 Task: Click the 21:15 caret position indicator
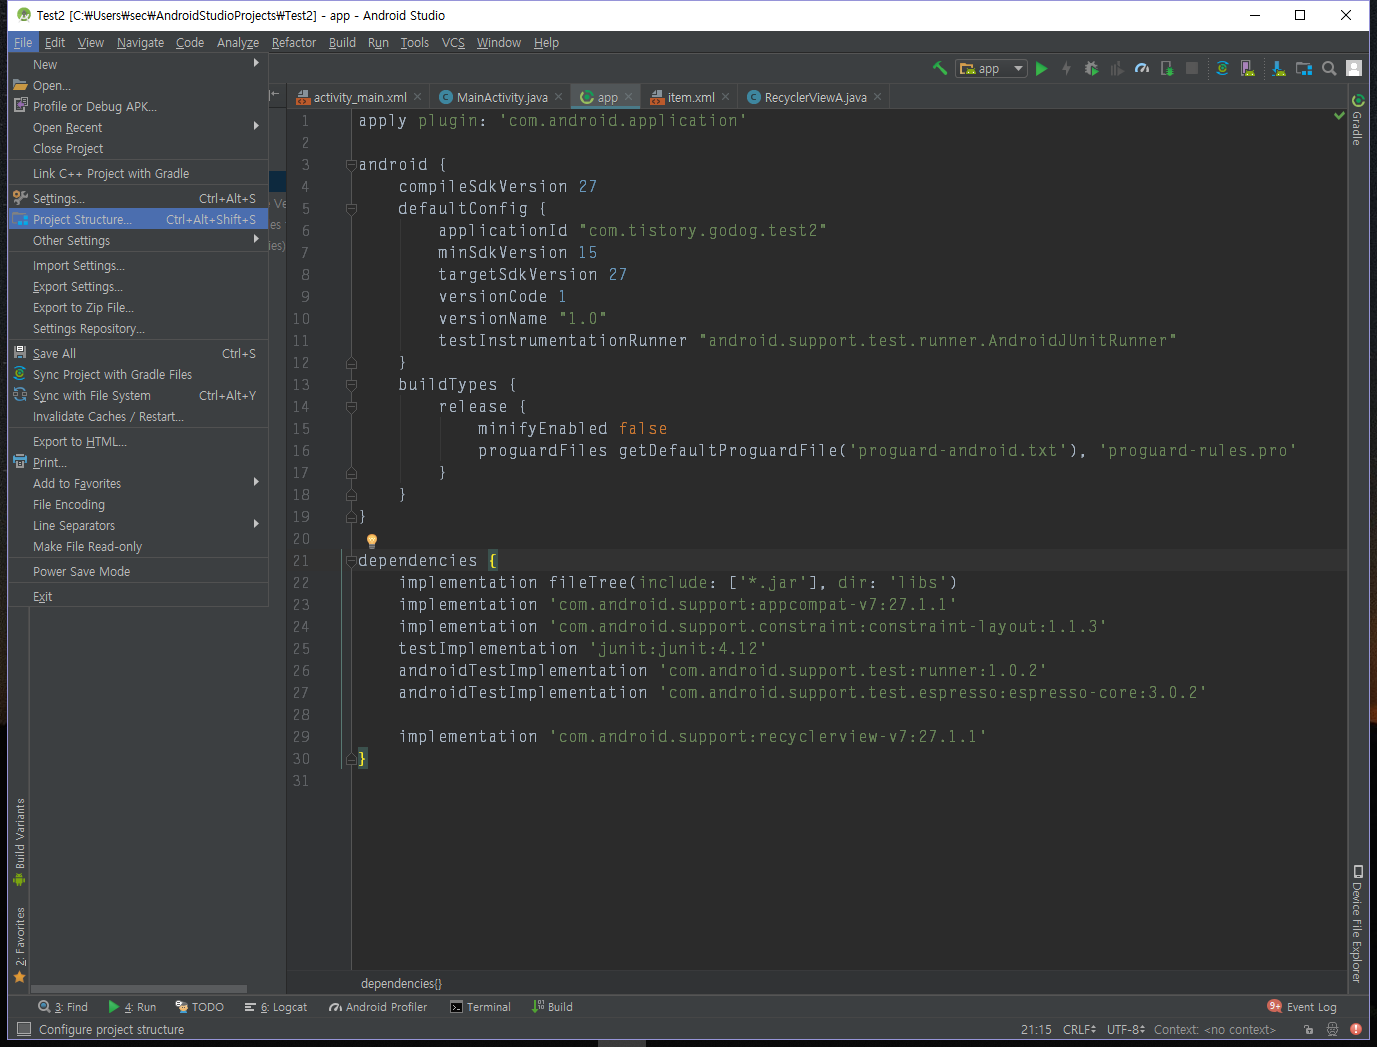(1036, 1029)
